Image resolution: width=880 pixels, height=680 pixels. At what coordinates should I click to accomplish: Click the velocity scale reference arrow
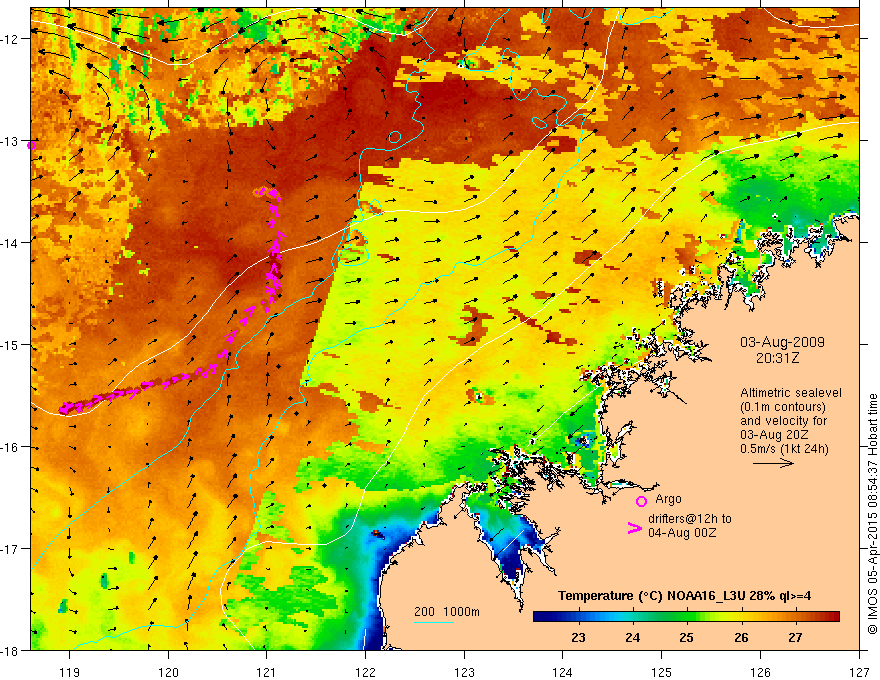point(773,463)
